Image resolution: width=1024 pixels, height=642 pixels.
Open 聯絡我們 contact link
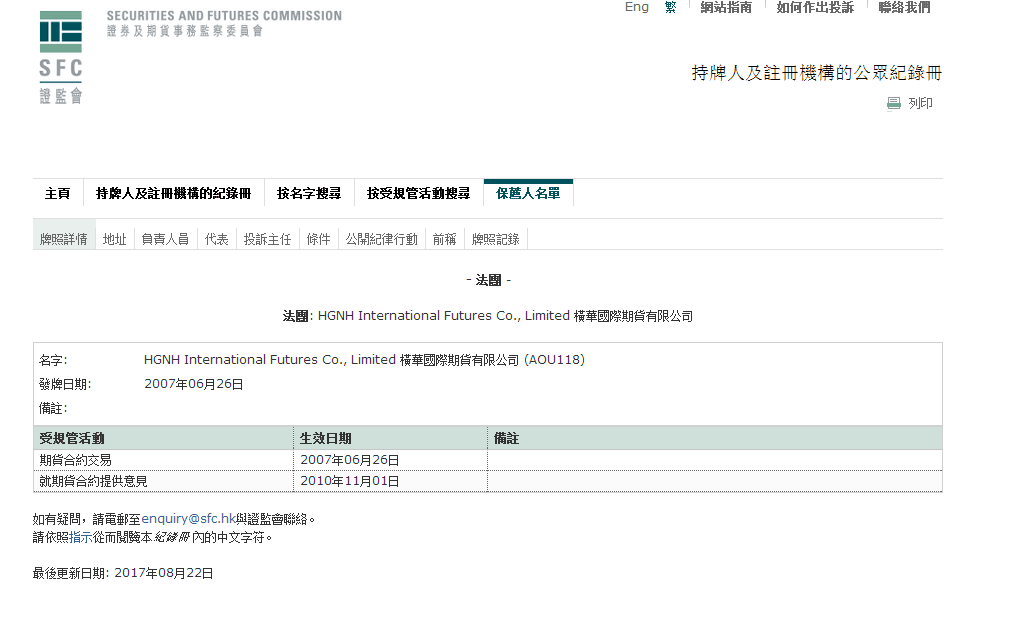click(904, 7)
